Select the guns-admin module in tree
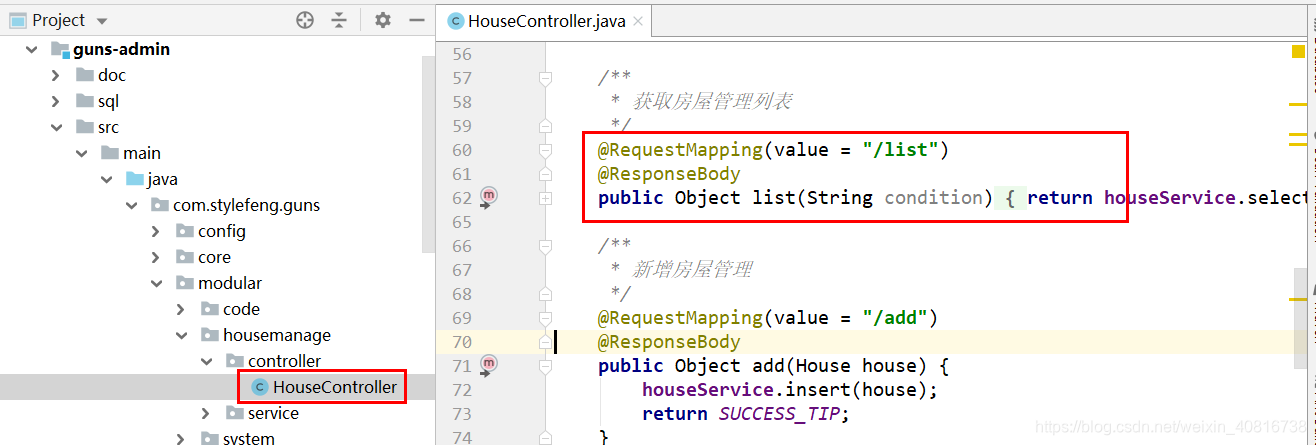This screenshot has height=445, width=1316. pyautogui.click(x=122, y=49)
